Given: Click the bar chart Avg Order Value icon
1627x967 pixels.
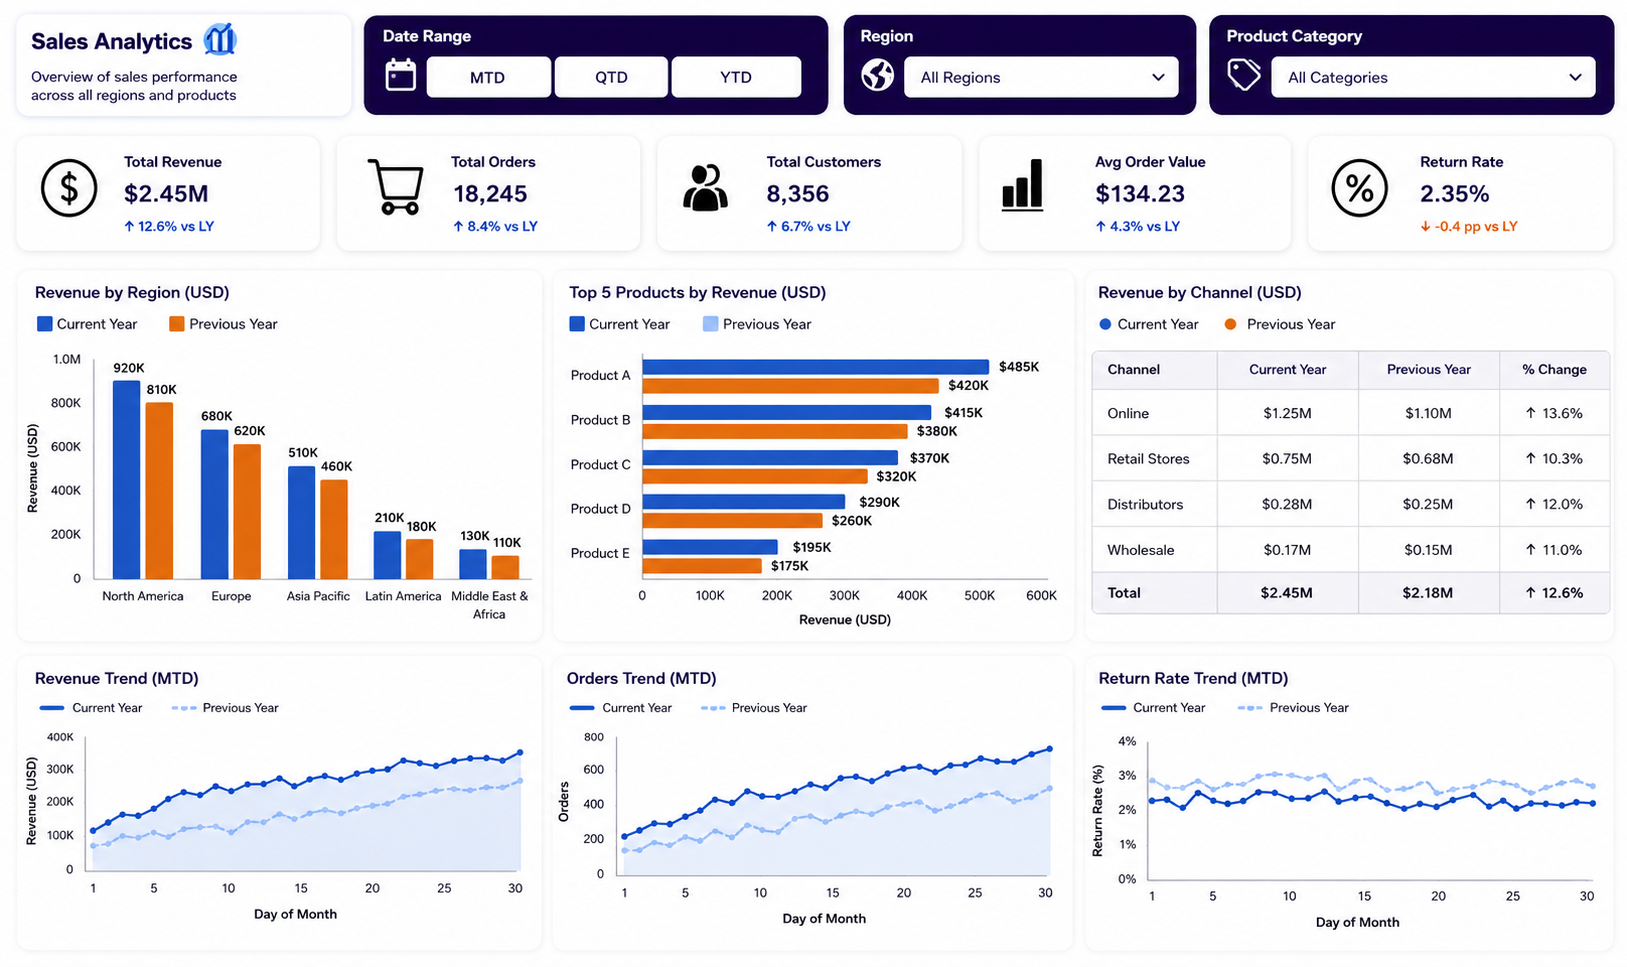Looking at the screenshot, I should [x=1022, y=185].
